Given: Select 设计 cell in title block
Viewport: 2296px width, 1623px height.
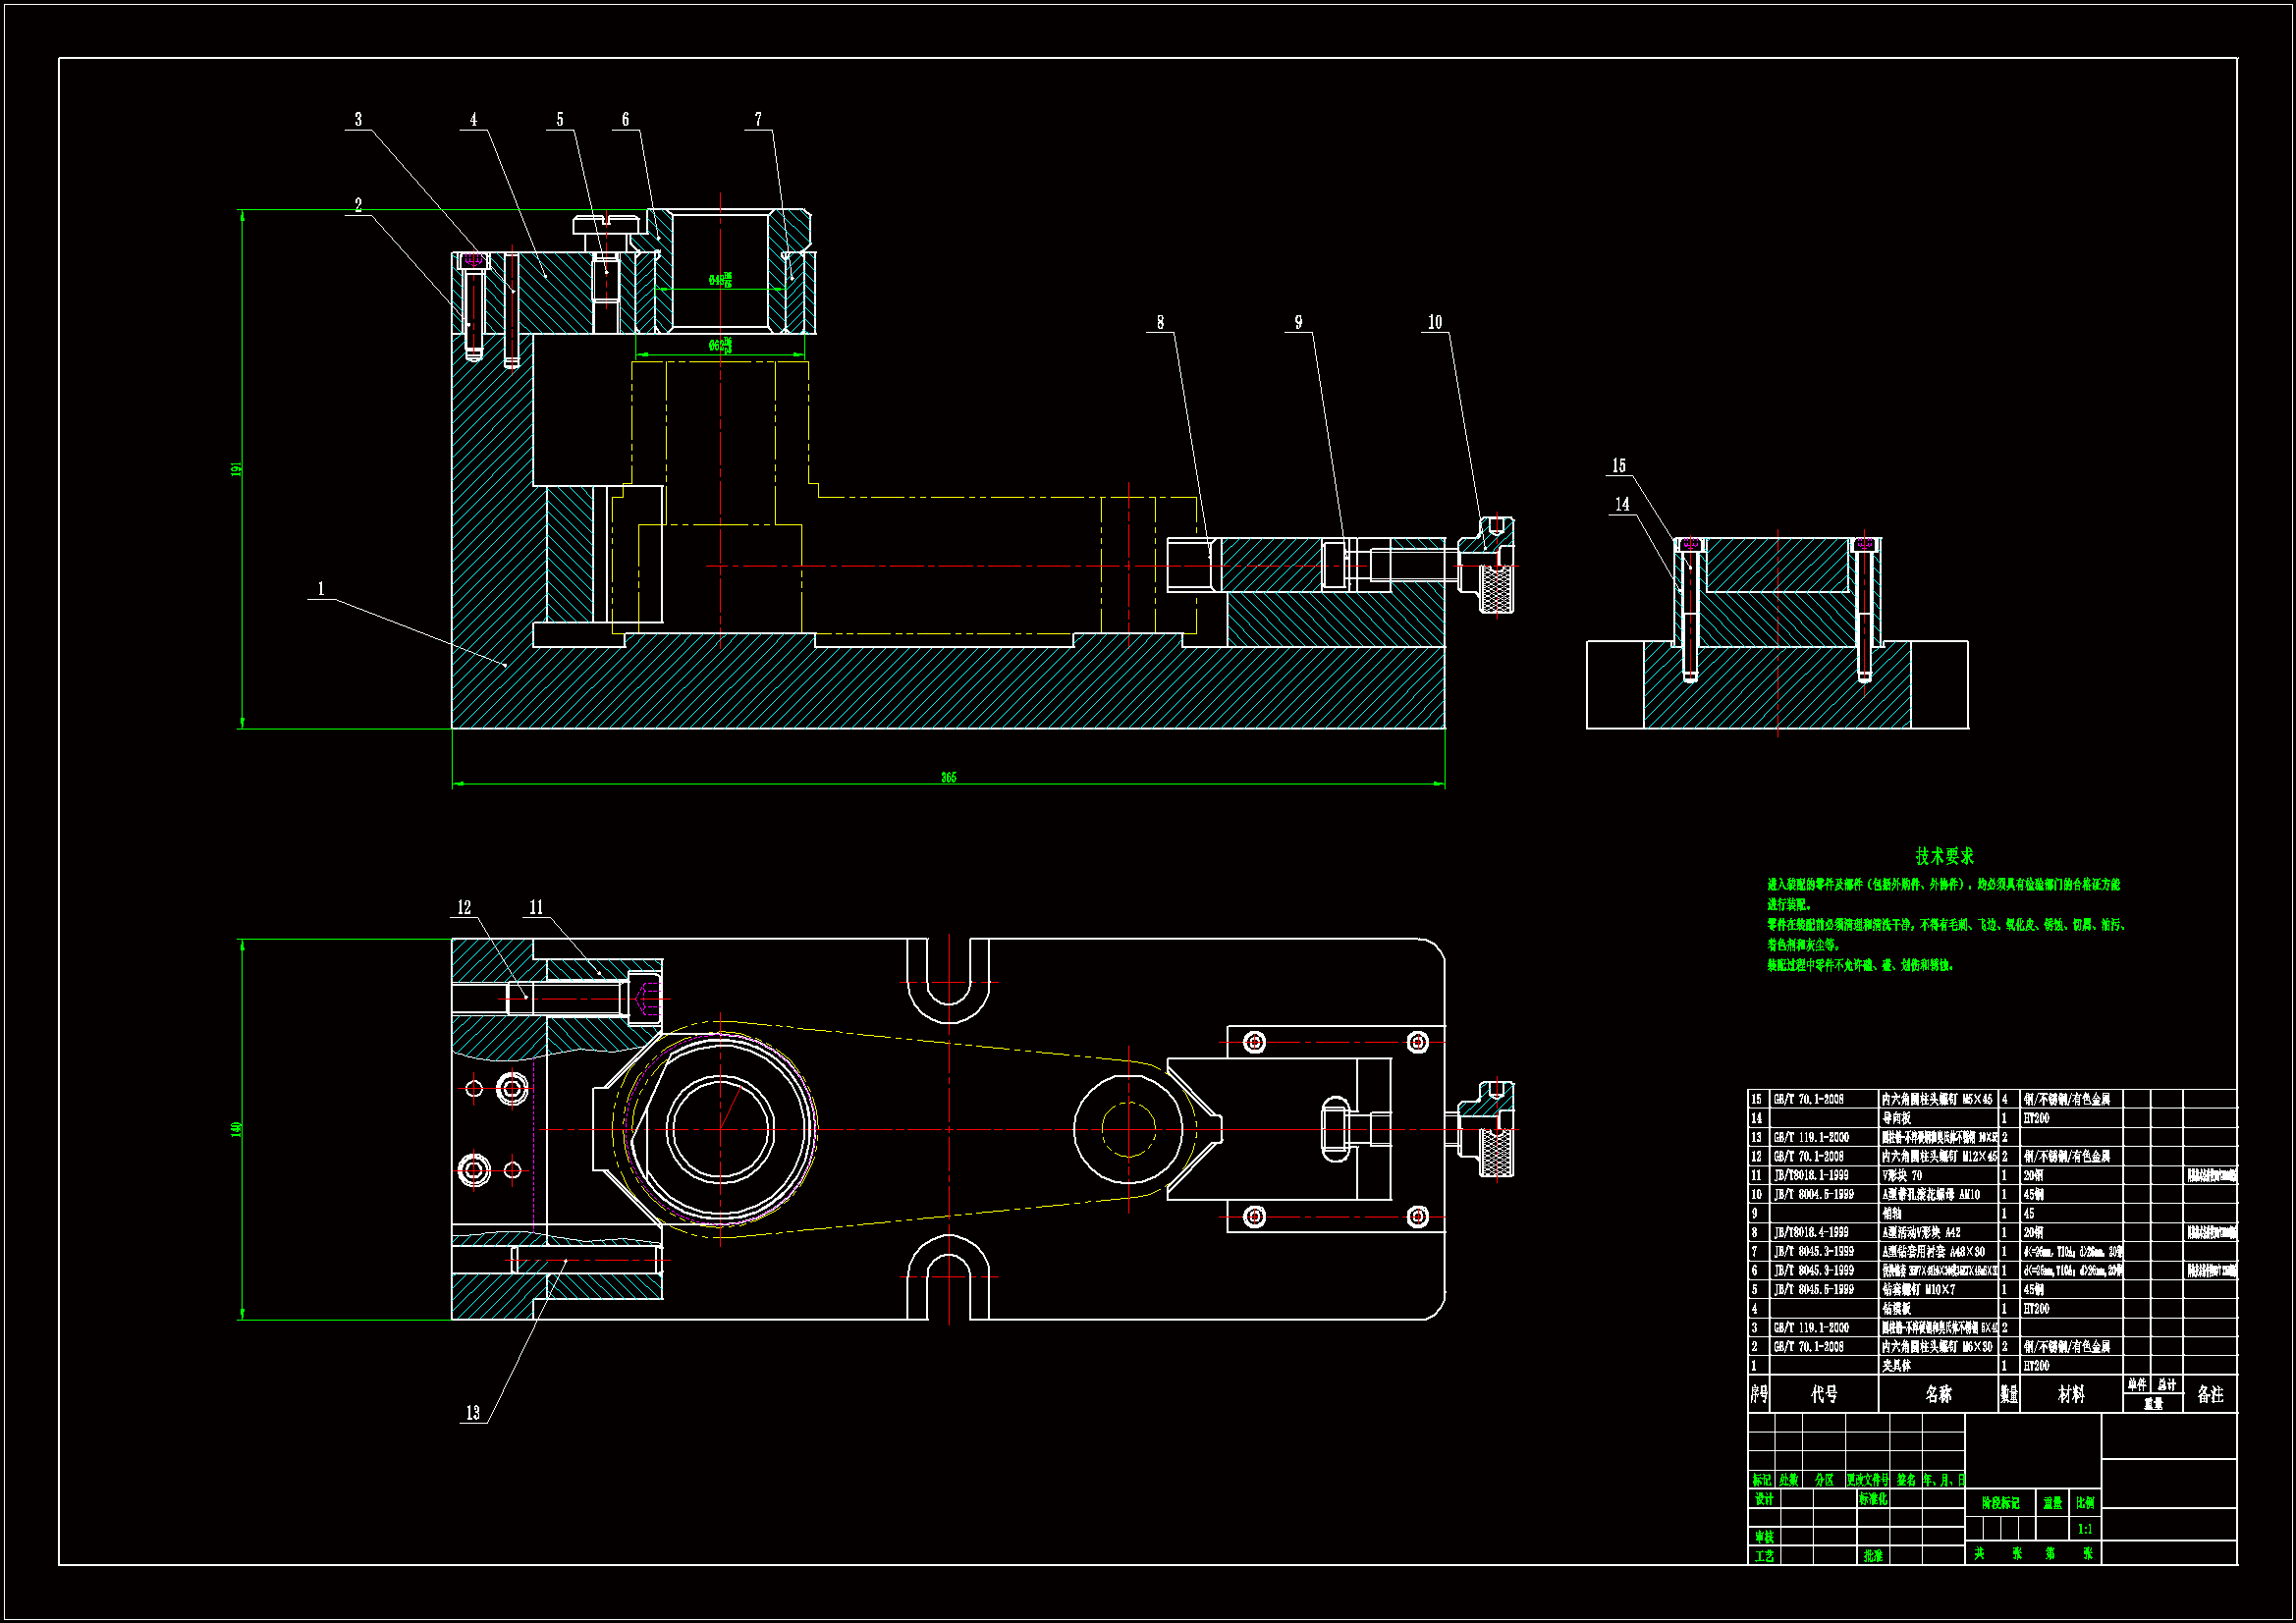Looking at the screenshot, I should (1763, 1499).
